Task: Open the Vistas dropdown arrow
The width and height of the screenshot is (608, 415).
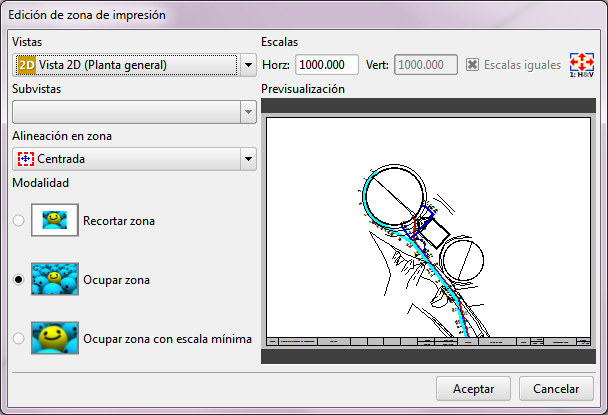Action: click(248, 66)
